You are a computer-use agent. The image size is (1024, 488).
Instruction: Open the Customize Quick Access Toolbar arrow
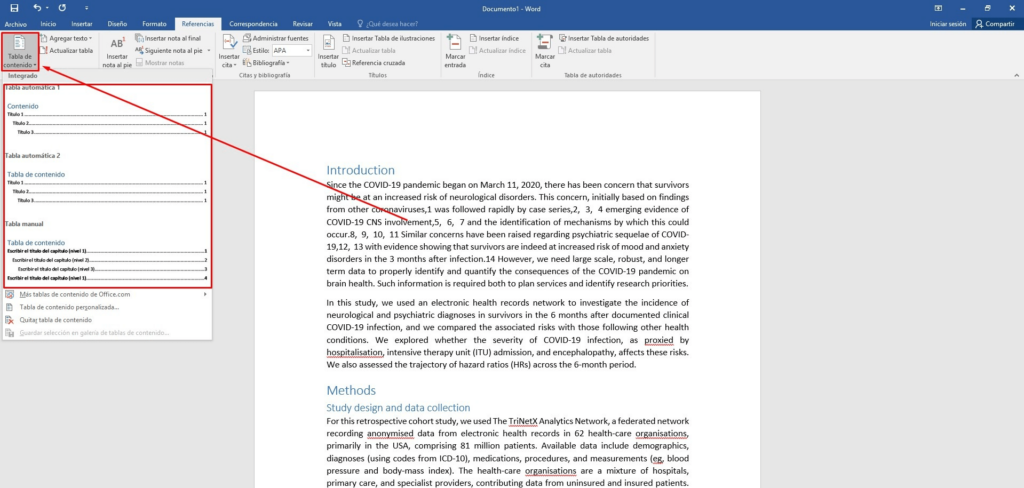point(87,8)
